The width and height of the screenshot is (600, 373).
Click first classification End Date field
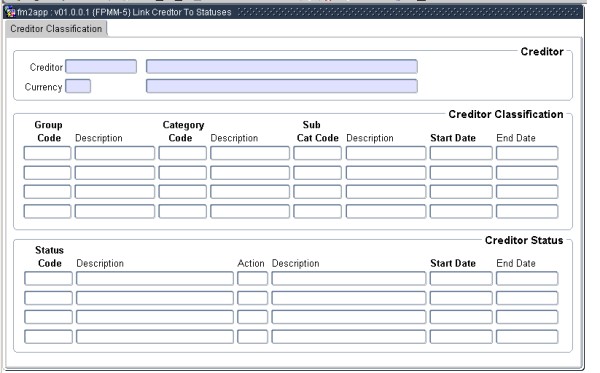pos(527,153)
